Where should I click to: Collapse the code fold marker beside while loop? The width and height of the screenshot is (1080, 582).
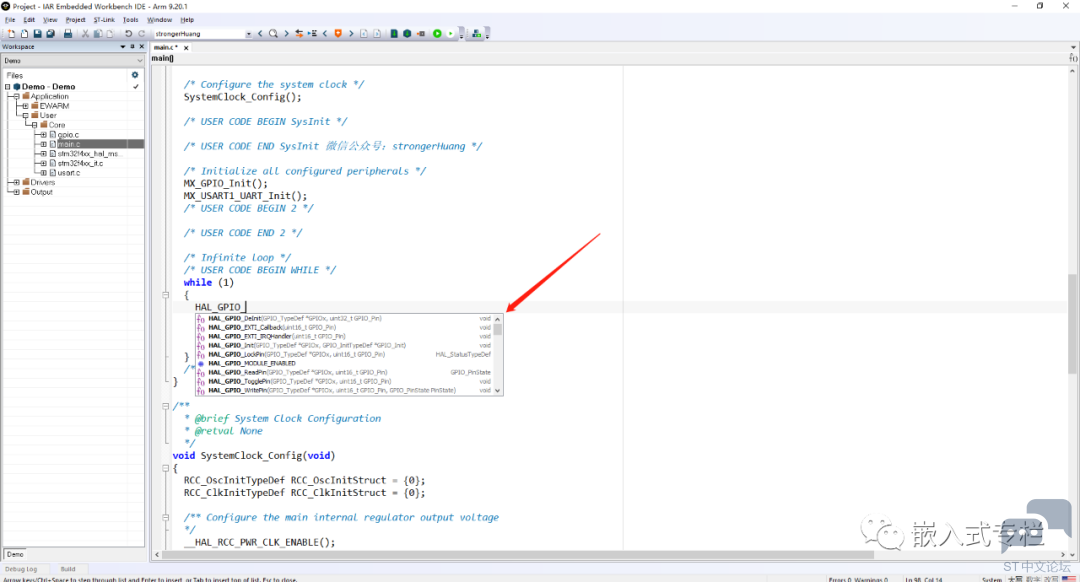pos(165,295)
